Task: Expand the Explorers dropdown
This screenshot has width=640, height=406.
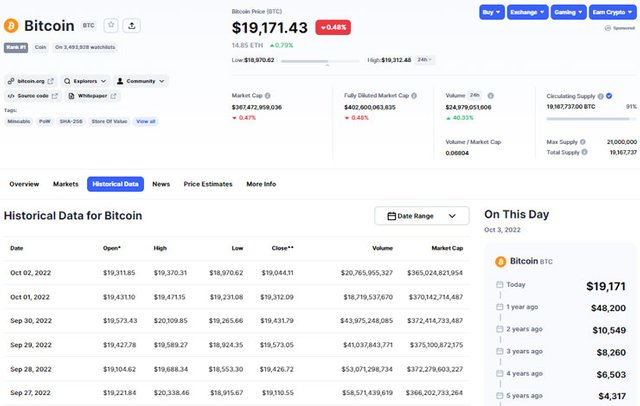Action: 85,81
